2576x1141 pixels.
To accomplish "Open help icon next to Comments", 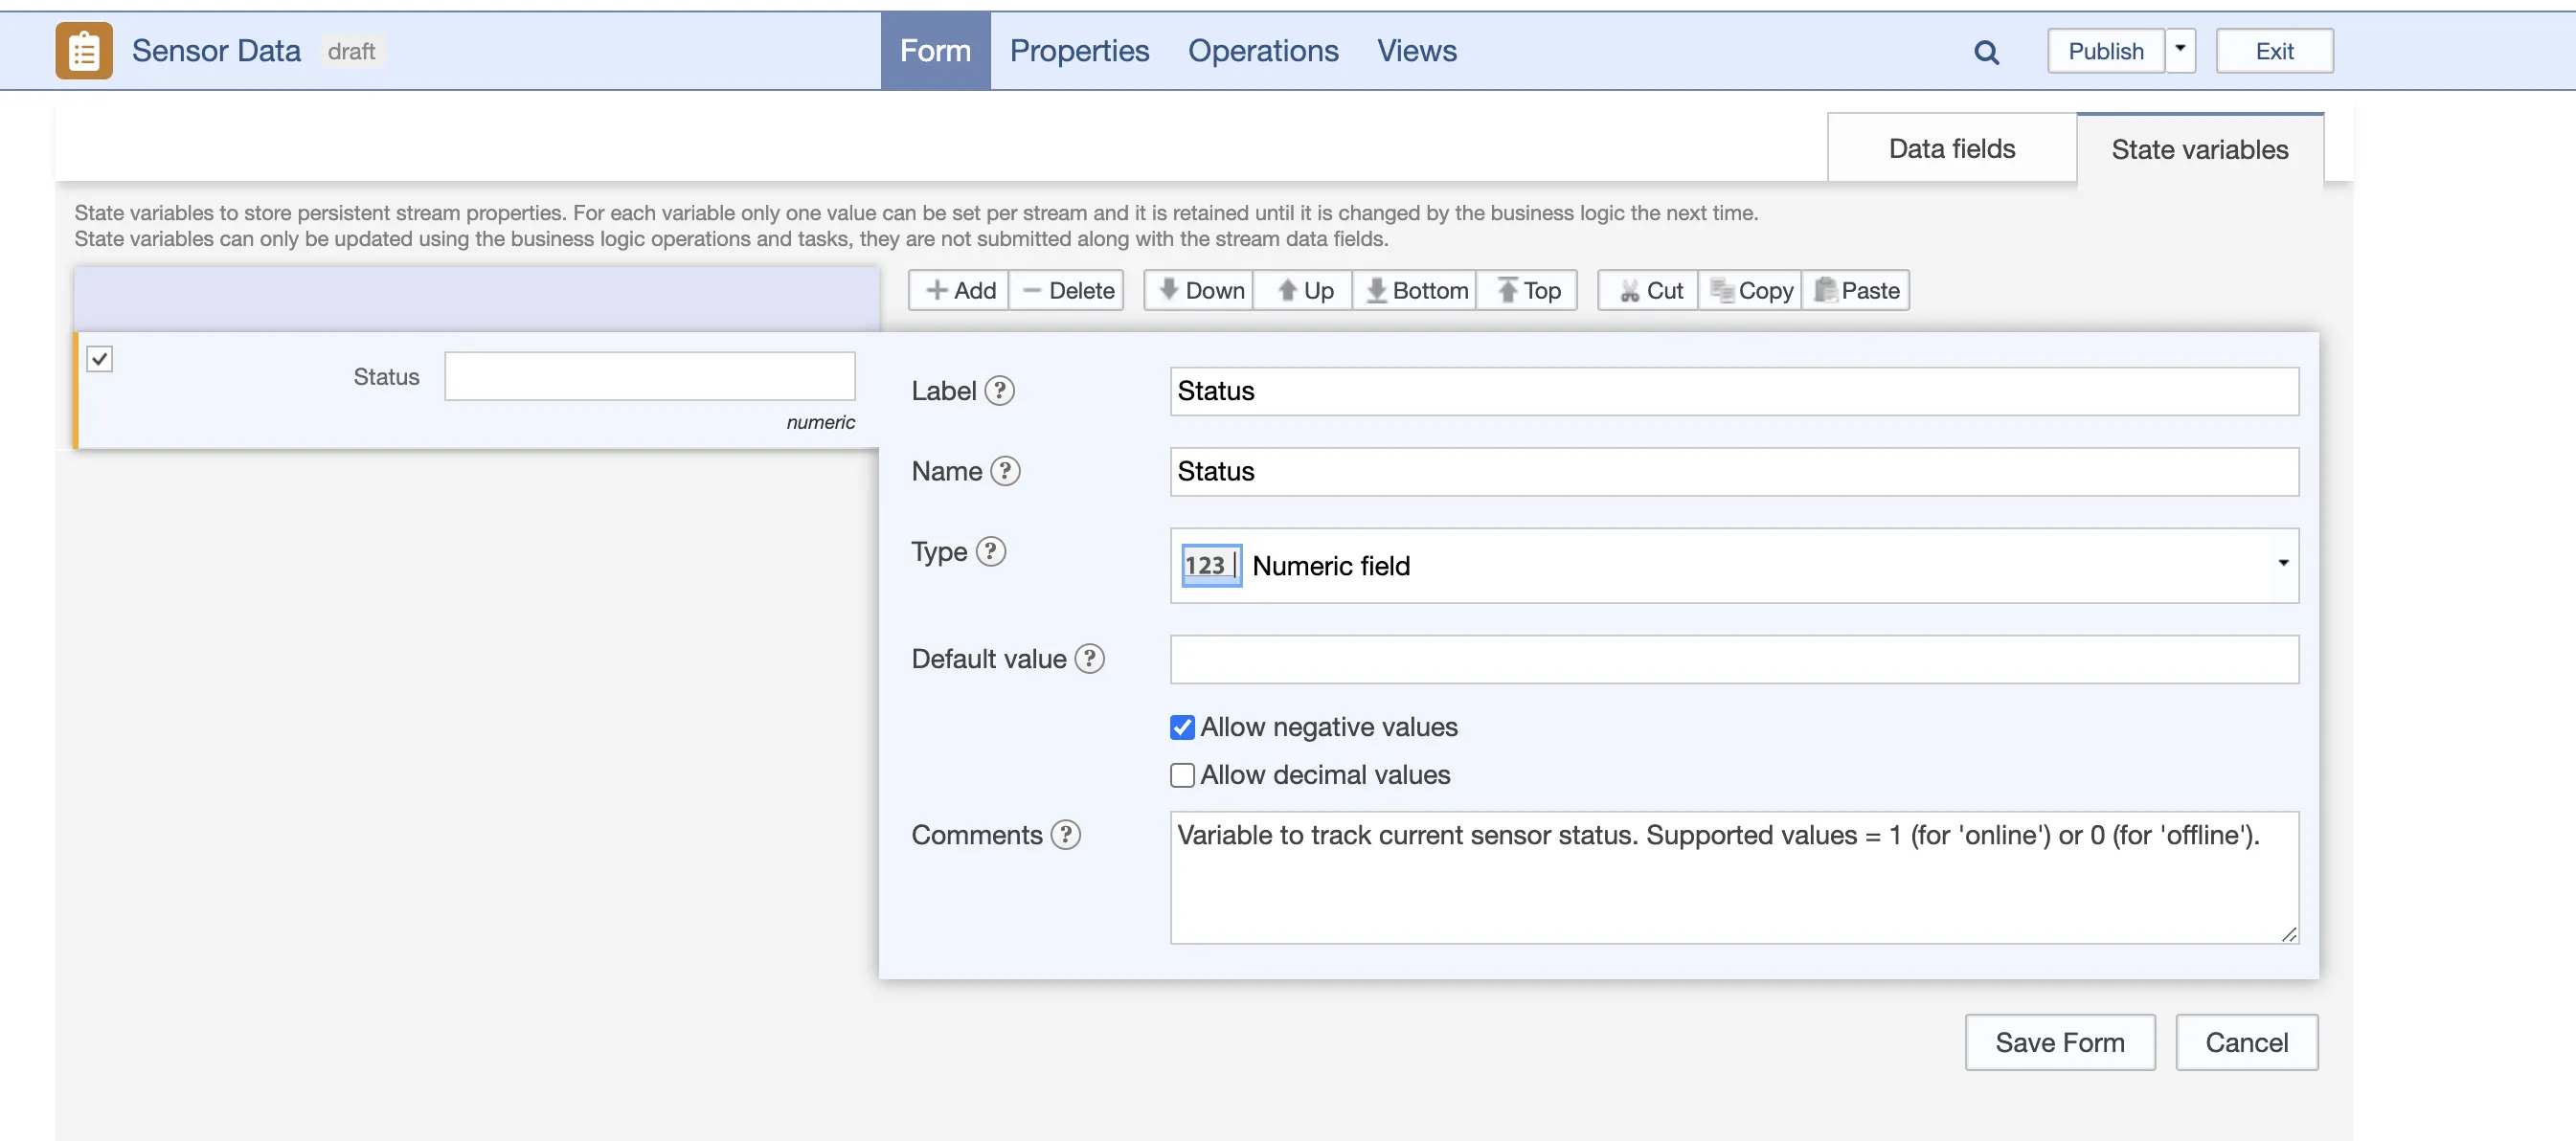I will [x=1065, y=835].
